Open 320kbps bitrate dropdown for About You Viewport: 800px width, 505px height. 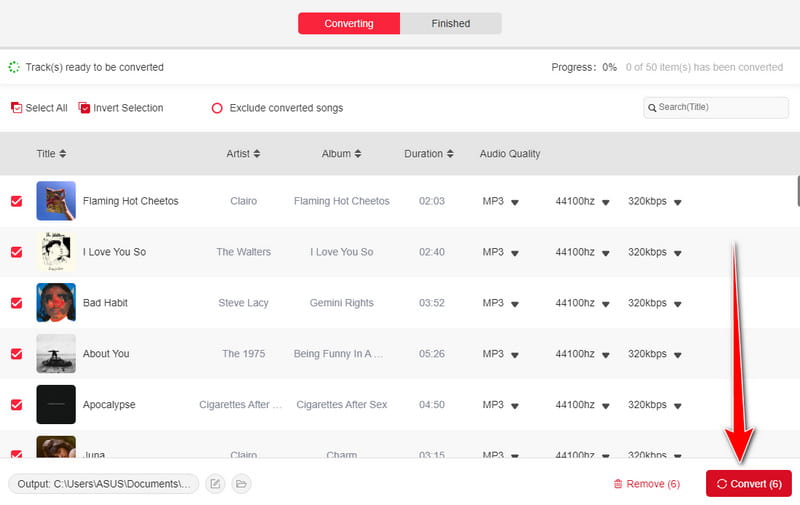677,355
